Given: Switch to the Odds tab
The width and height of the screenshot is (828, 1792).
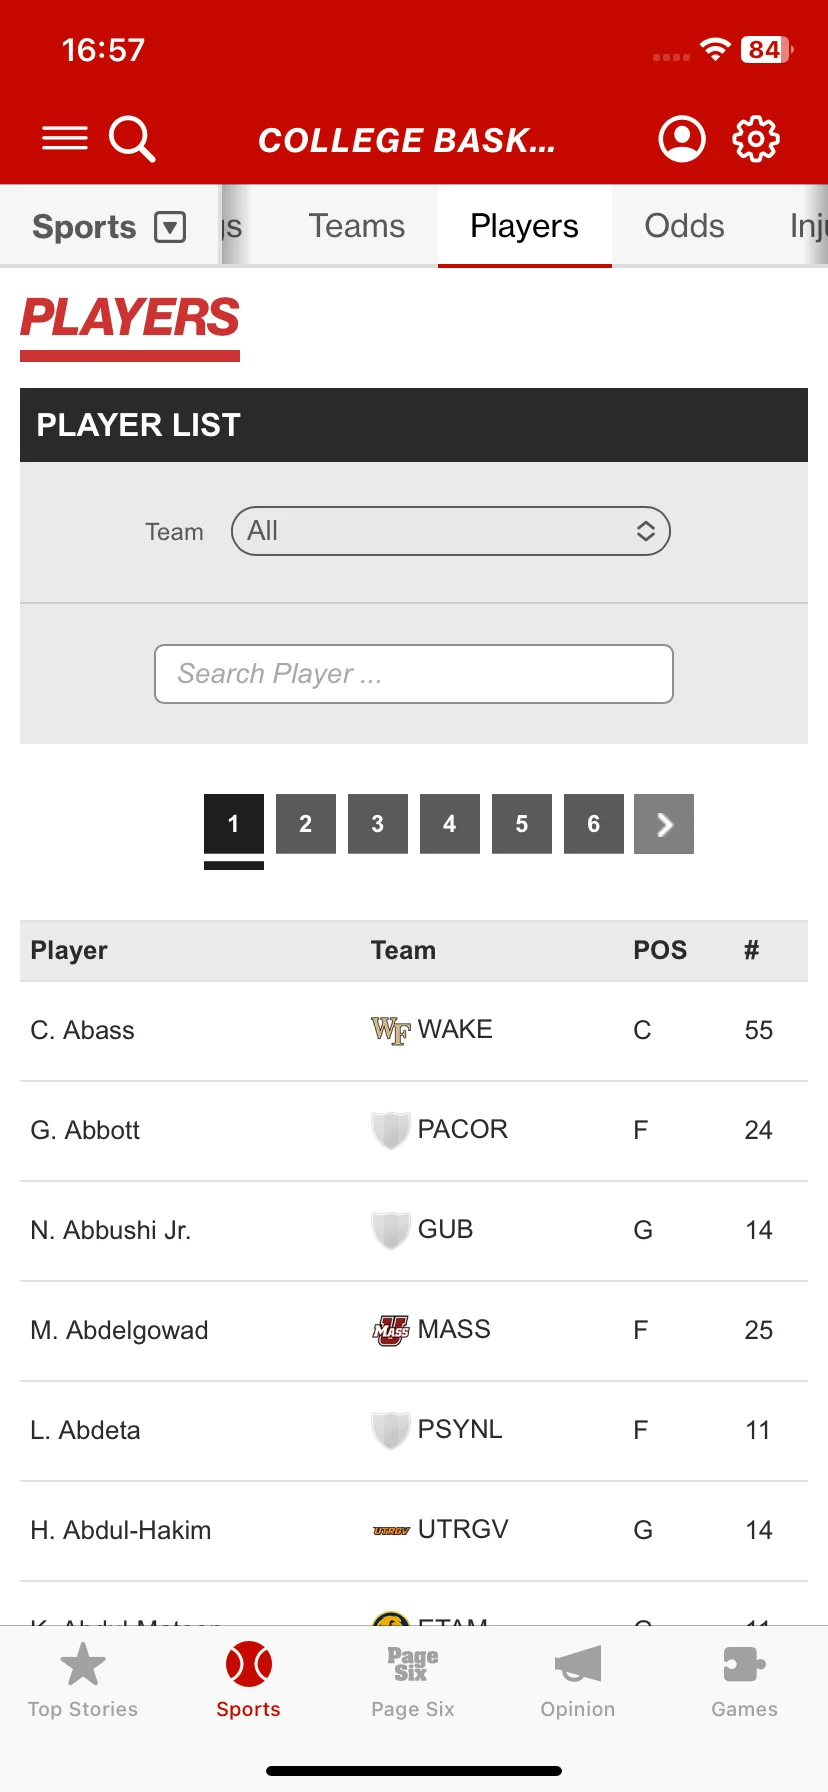Looking at the screenshot, I should 684,226.
